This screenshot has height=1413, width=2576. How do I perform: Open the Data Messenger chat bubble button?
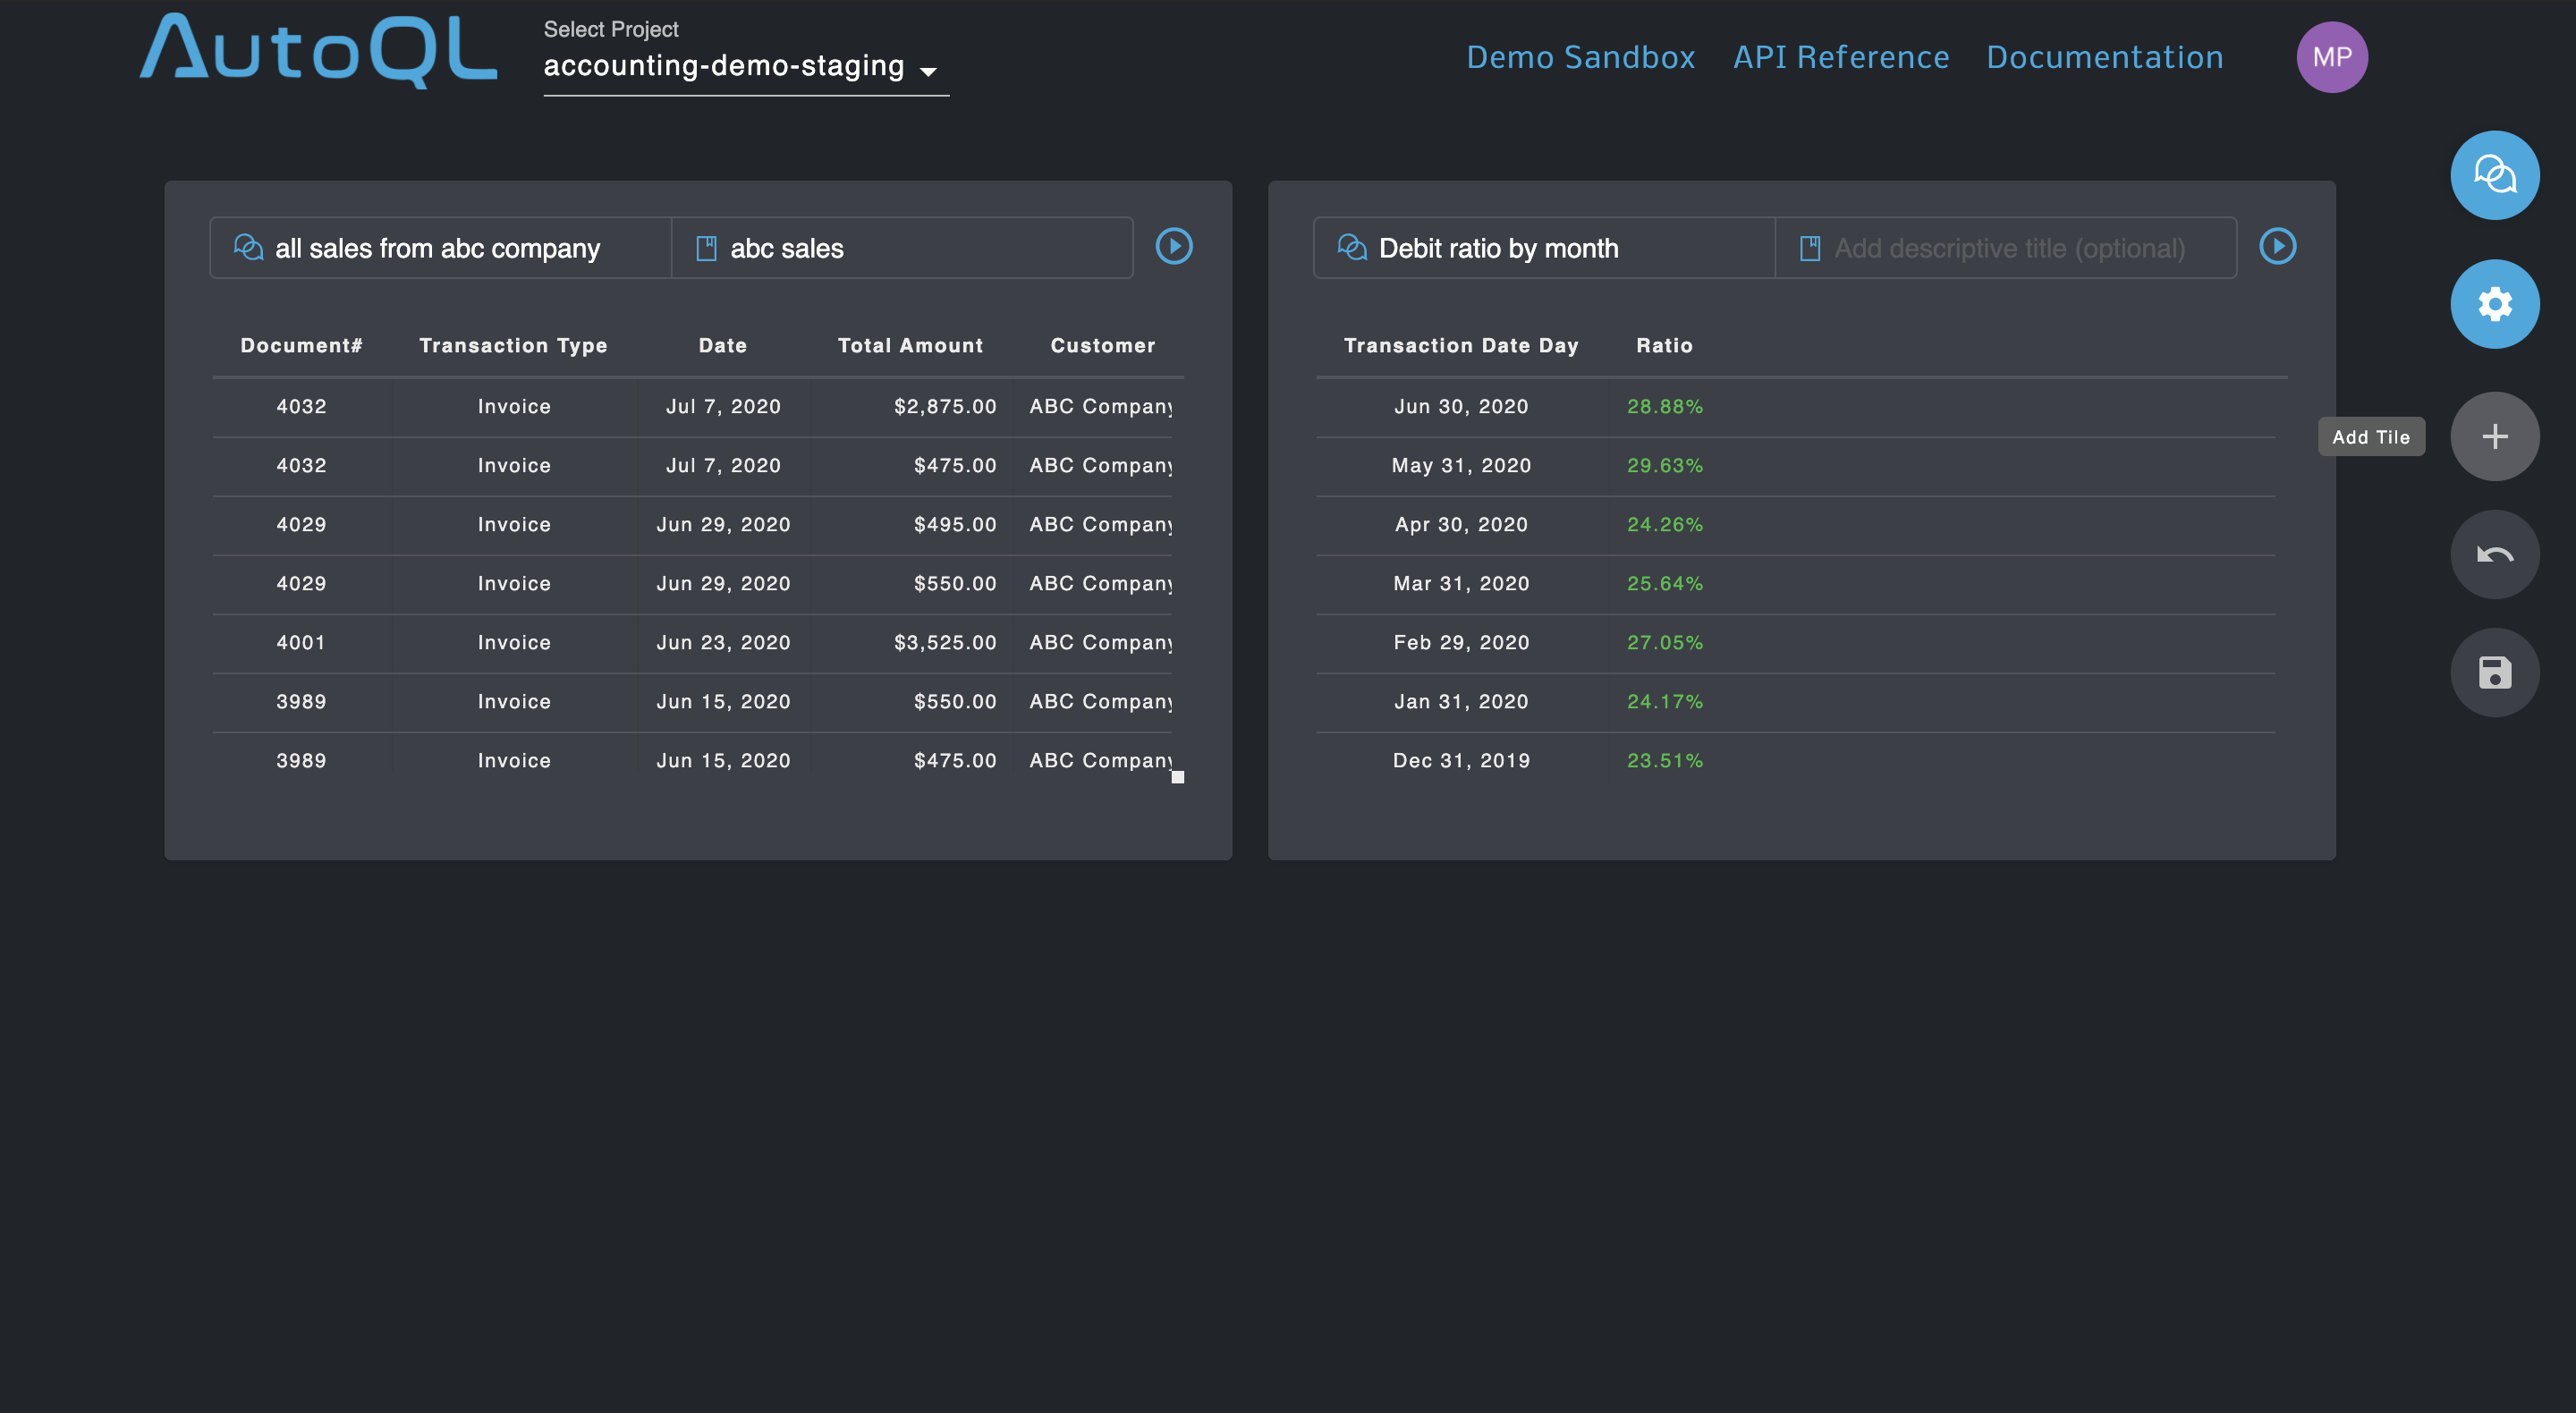2494,175
